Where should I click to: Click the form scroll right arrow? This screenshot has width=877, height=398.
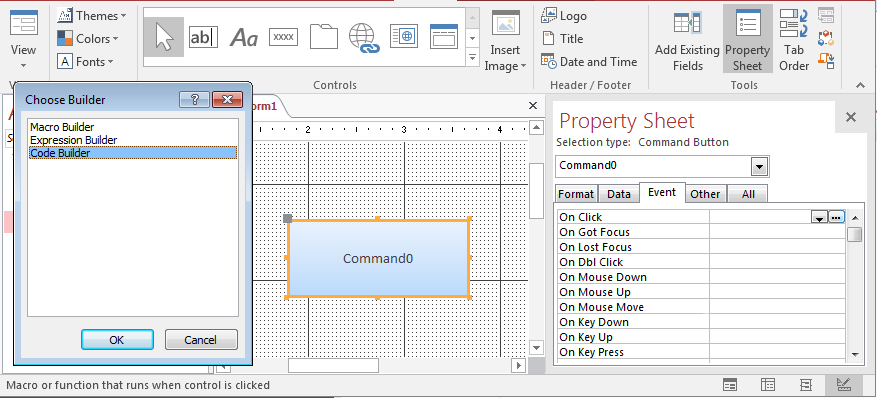(518, 366)
